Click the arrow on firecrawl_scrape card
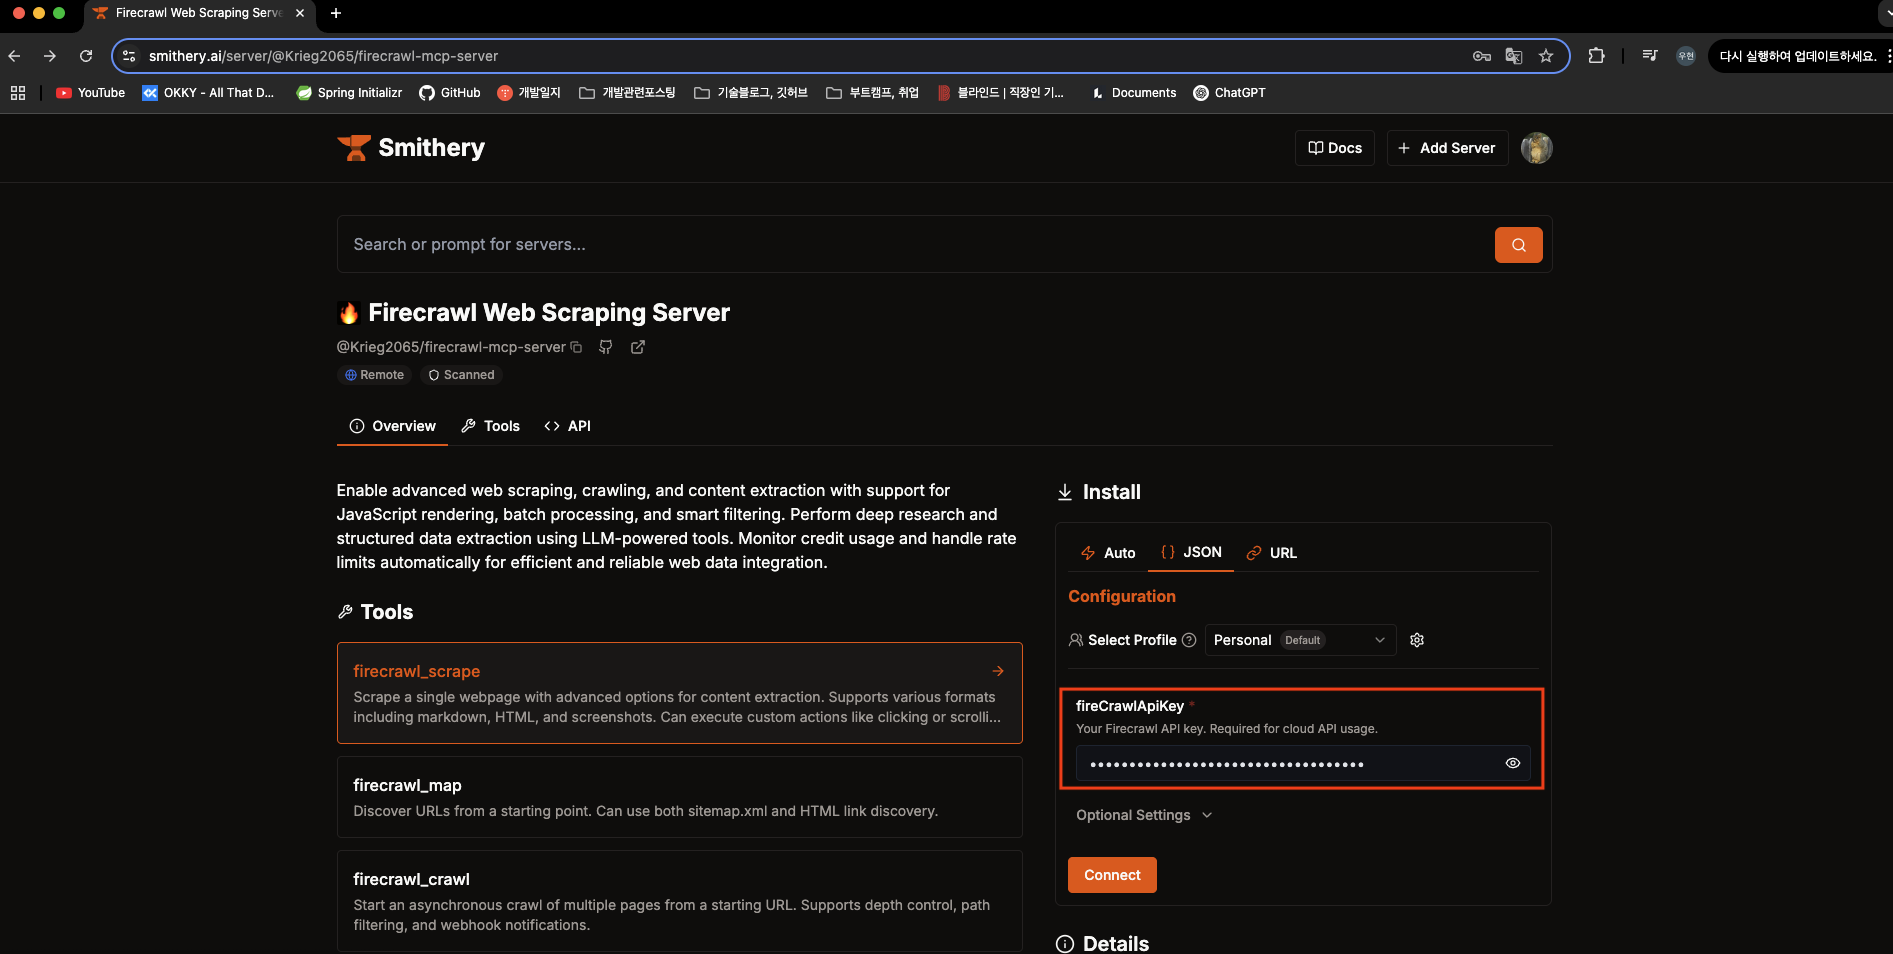The height and width of the screenshot is (954, 1893). (x=998, y=671)
